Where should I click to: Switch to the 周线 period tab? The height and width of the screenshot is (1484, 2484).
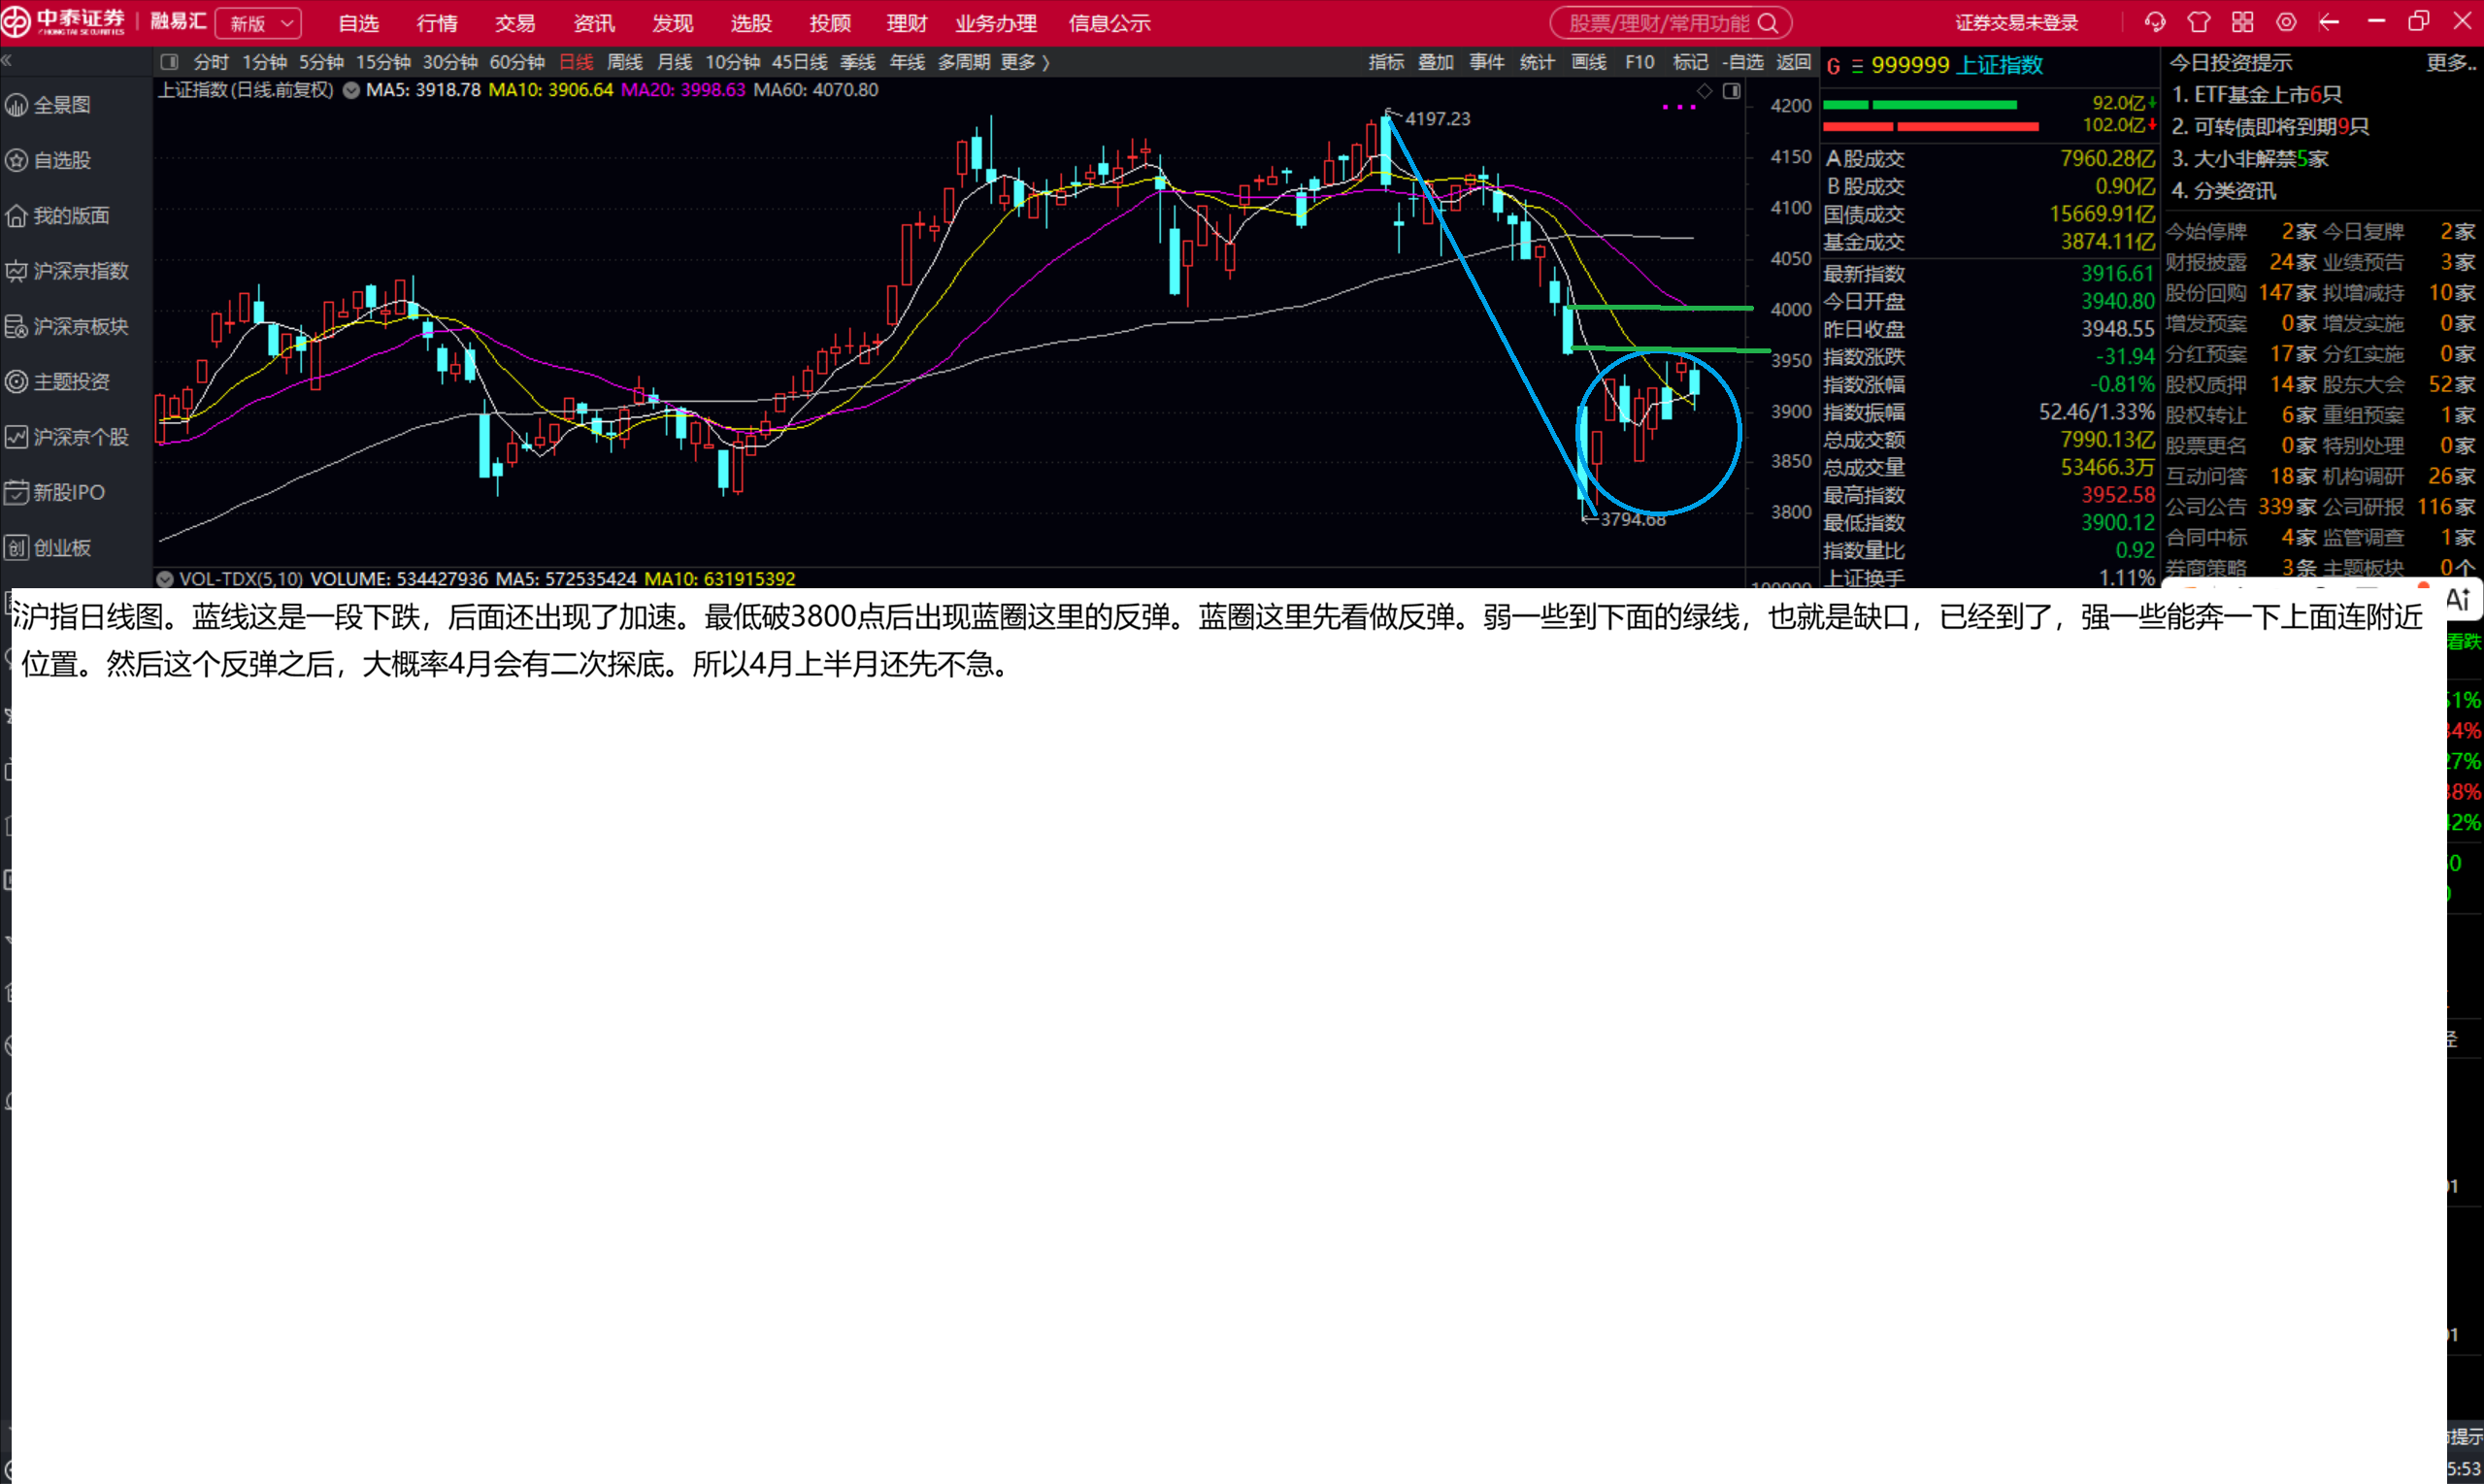(x=624, y=62)
